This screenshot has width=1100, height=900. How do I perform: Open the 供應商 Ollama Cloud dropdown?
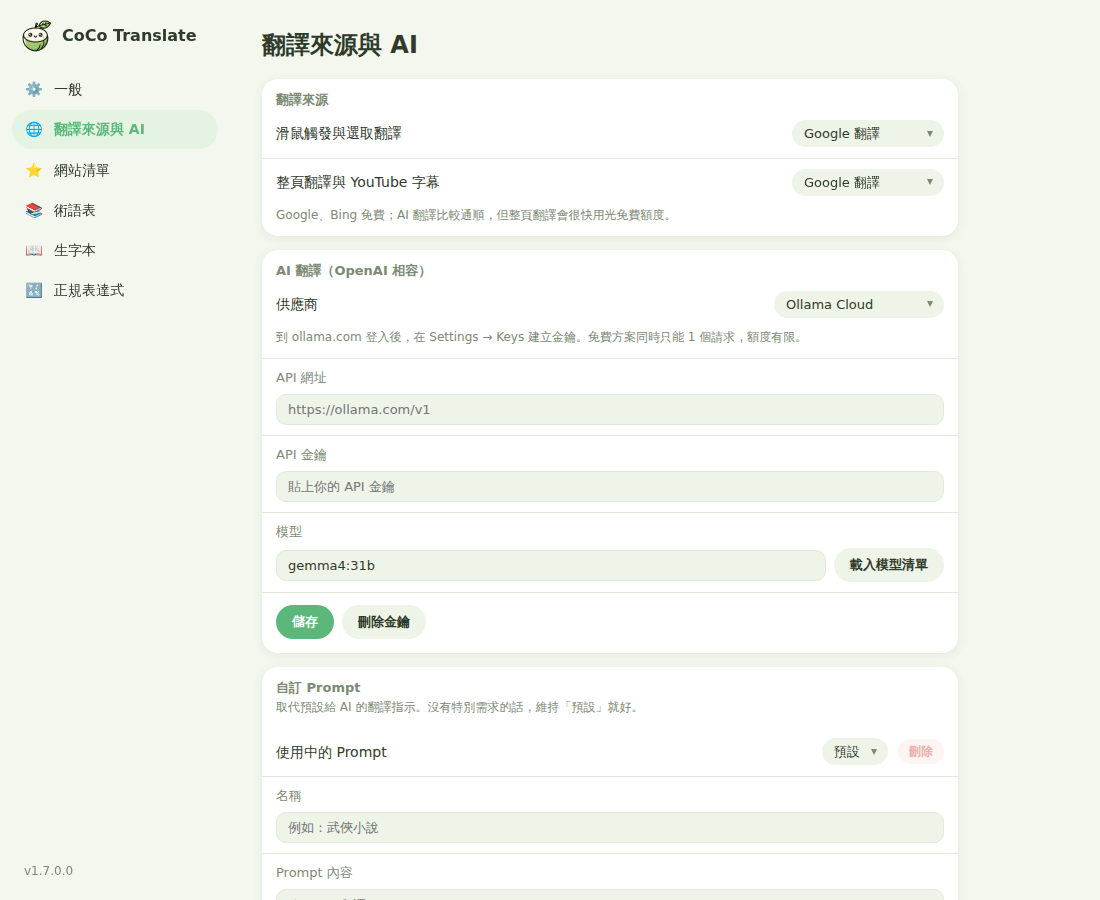tap(859, 304)
